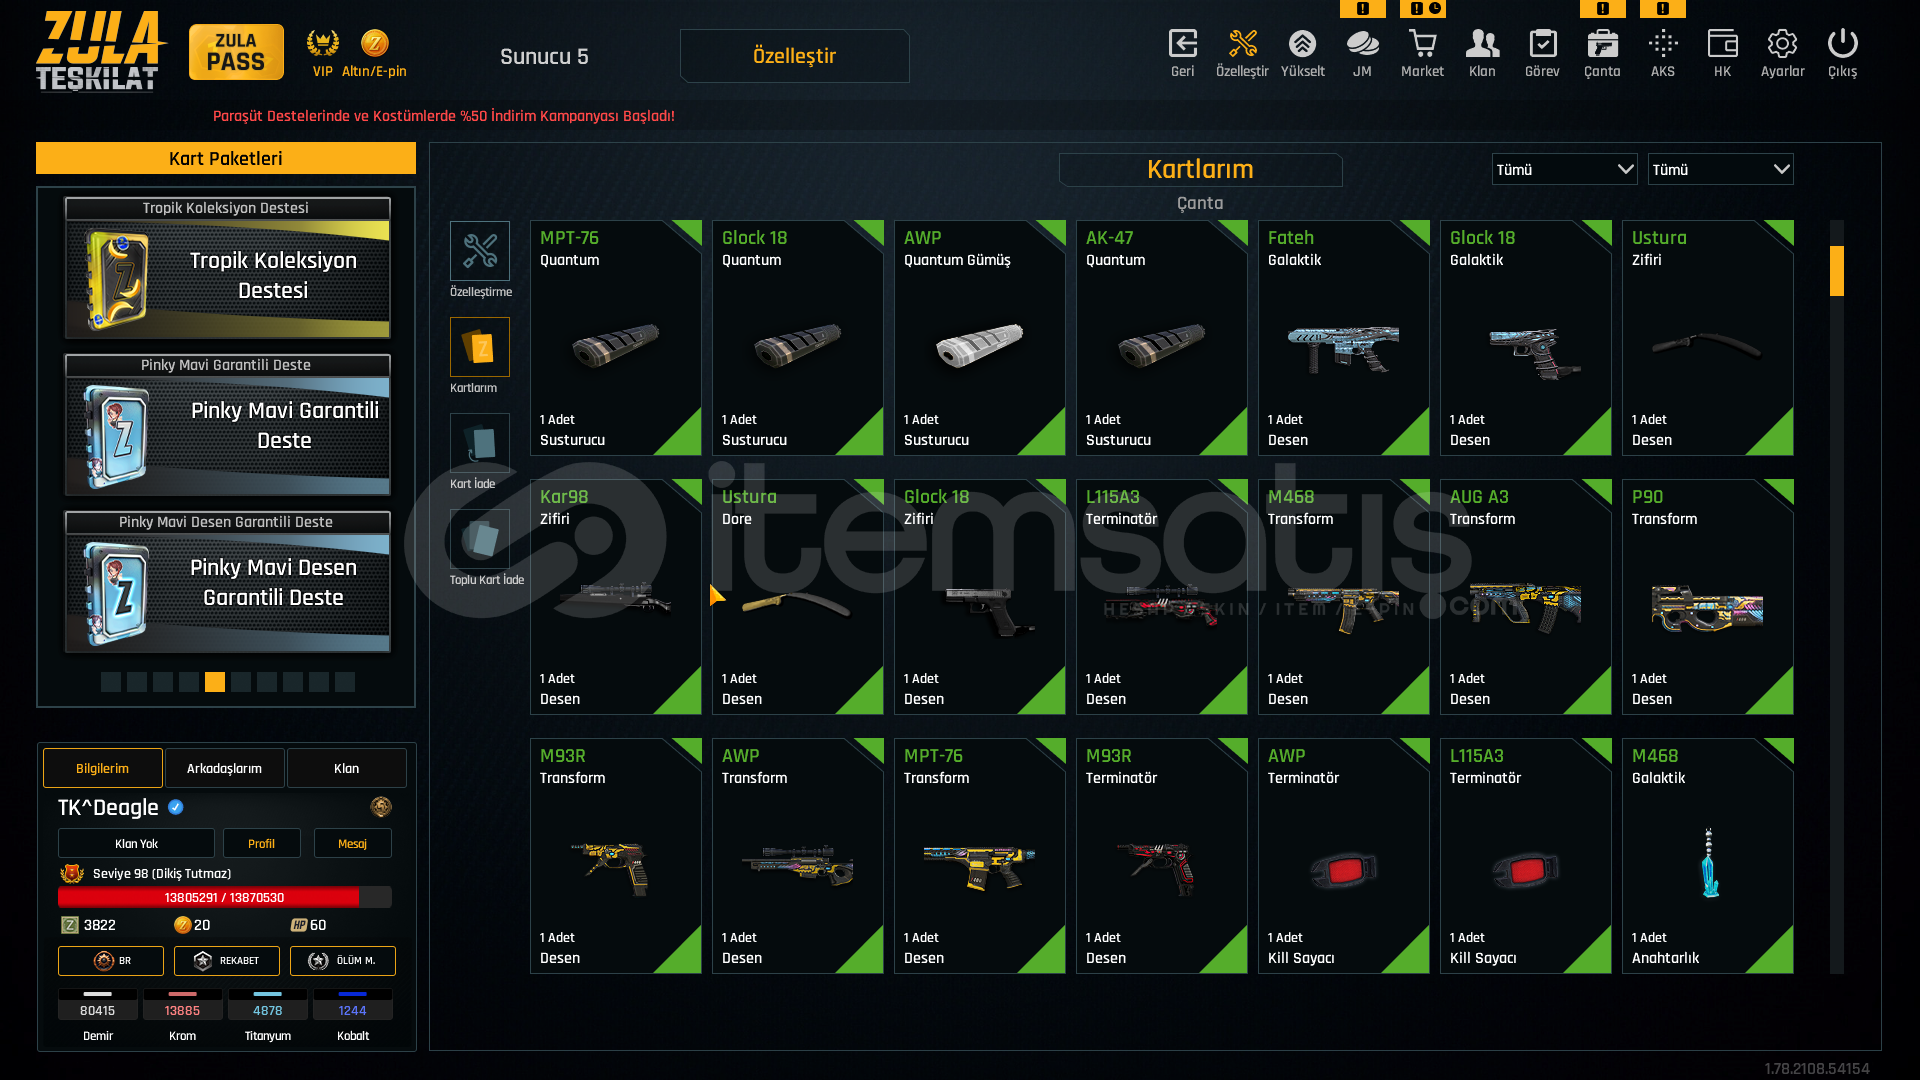
Task: Open the Market cart icon
Action: [x=1422, y=44]
